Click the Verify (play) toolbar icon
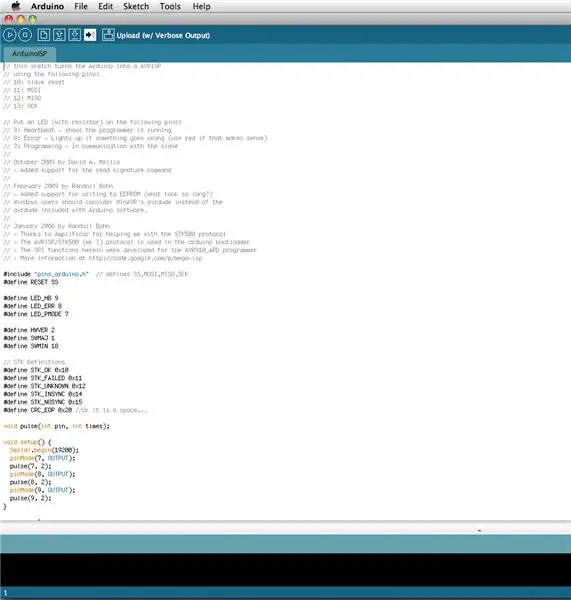This screenshot has width=571, height=600. click(x=10, y=35)
